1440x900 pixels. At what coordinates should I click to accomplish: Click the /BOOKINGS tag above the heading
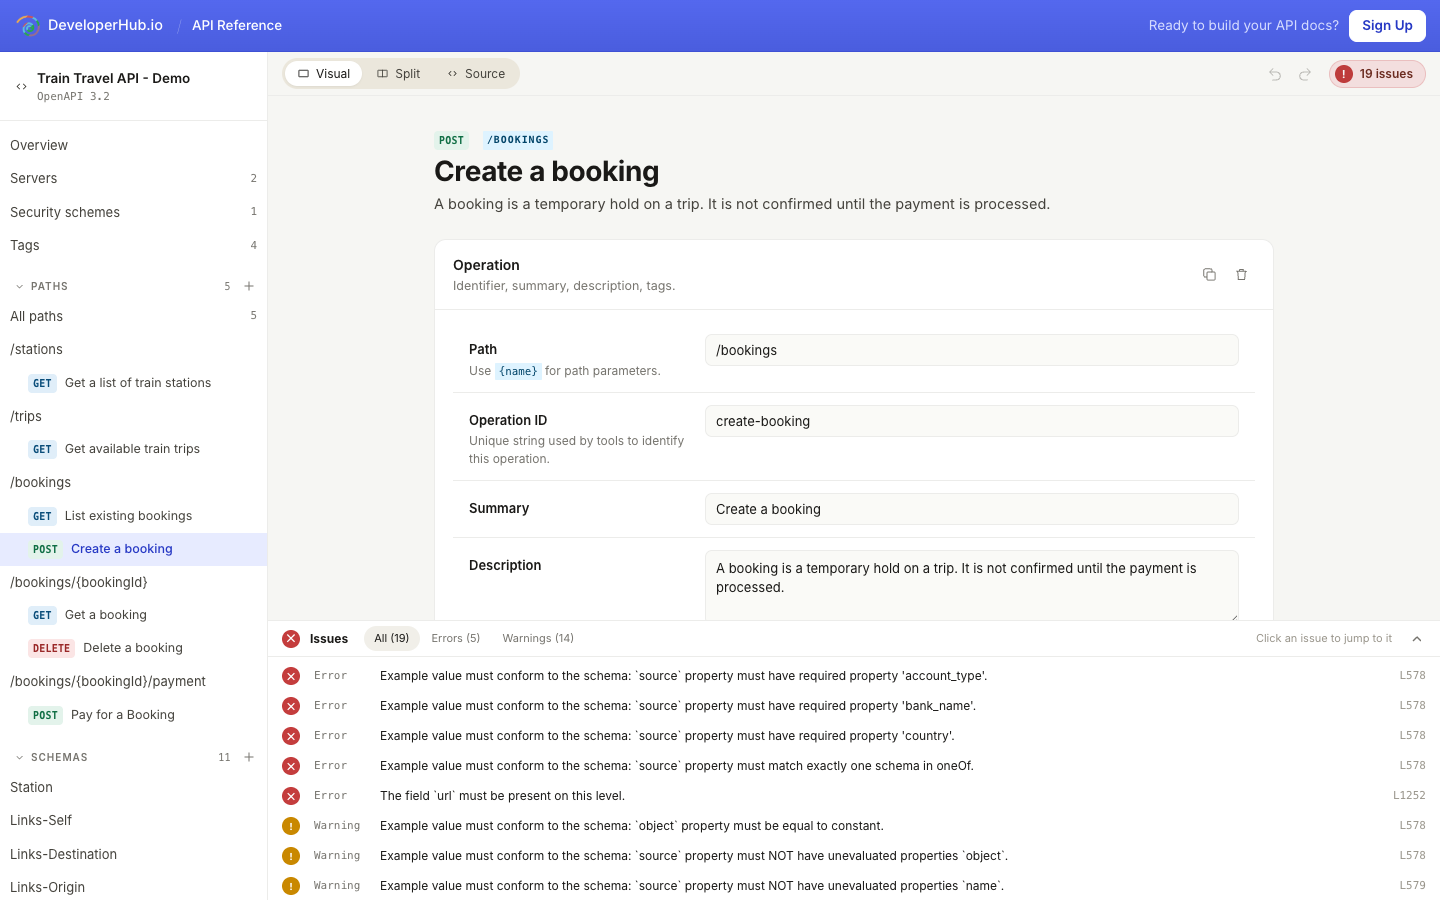[518, 140]
